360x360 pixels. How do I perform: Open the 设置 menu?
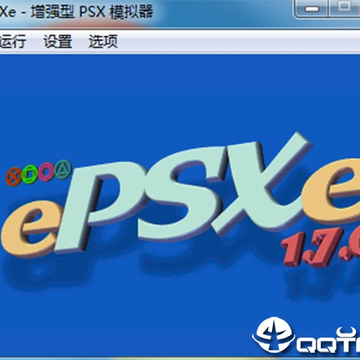coord(58,42)
